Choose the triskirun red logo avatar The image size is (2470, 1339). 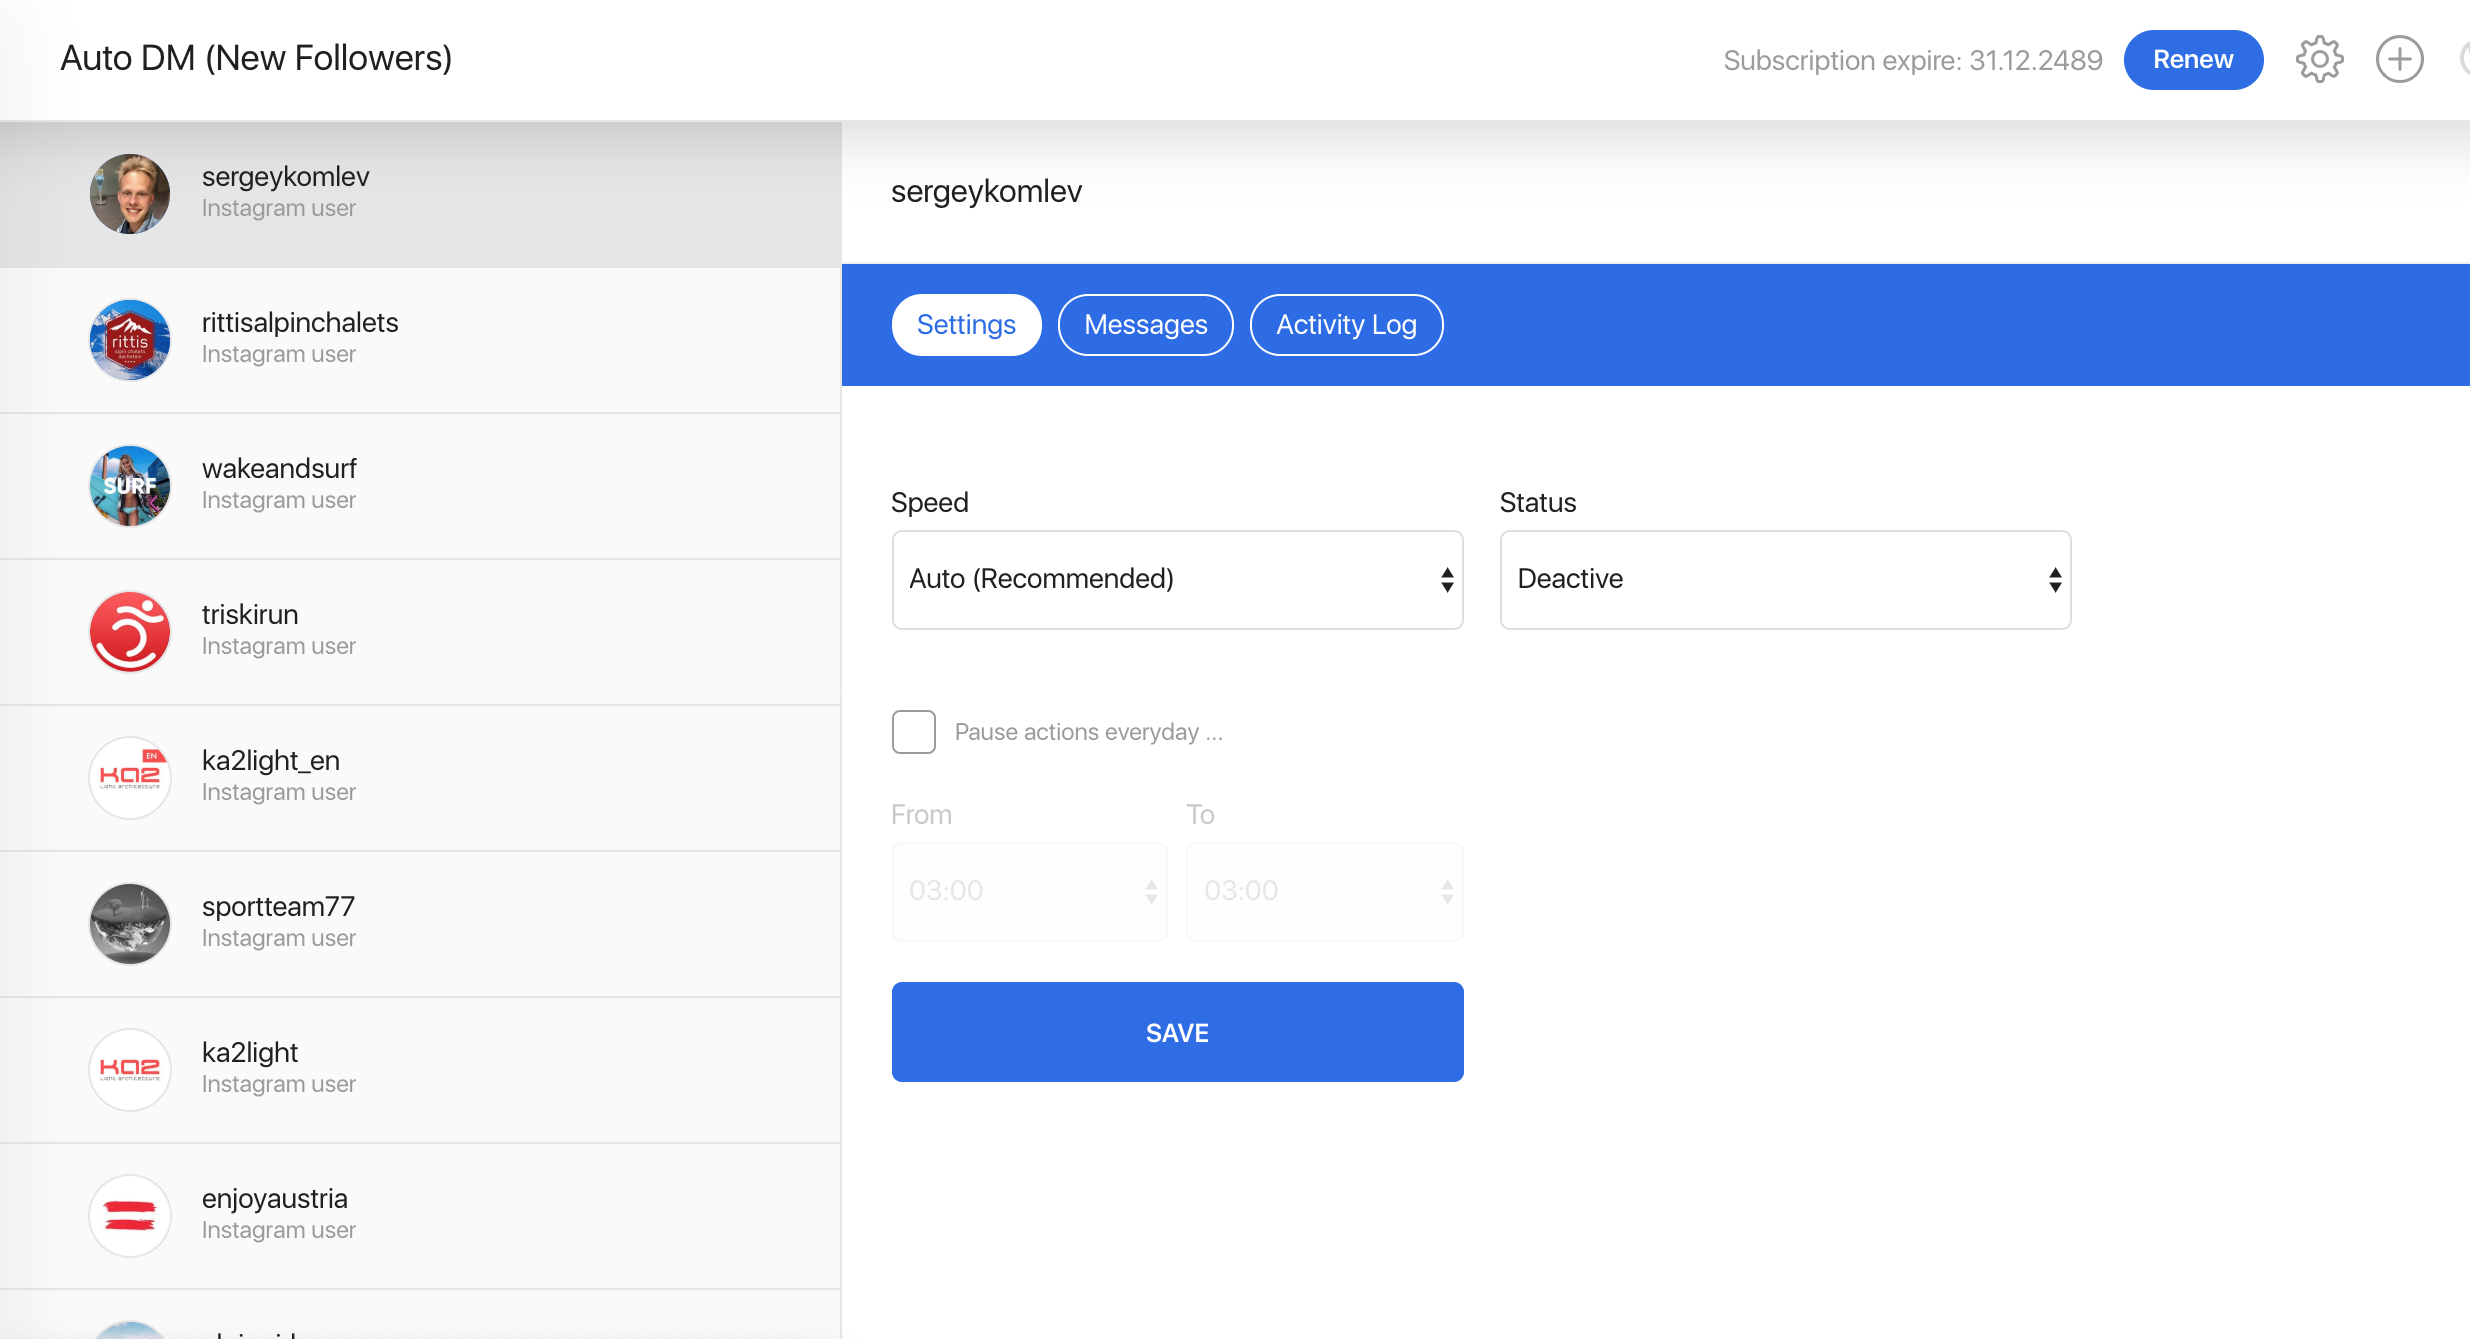click(130, 632)
